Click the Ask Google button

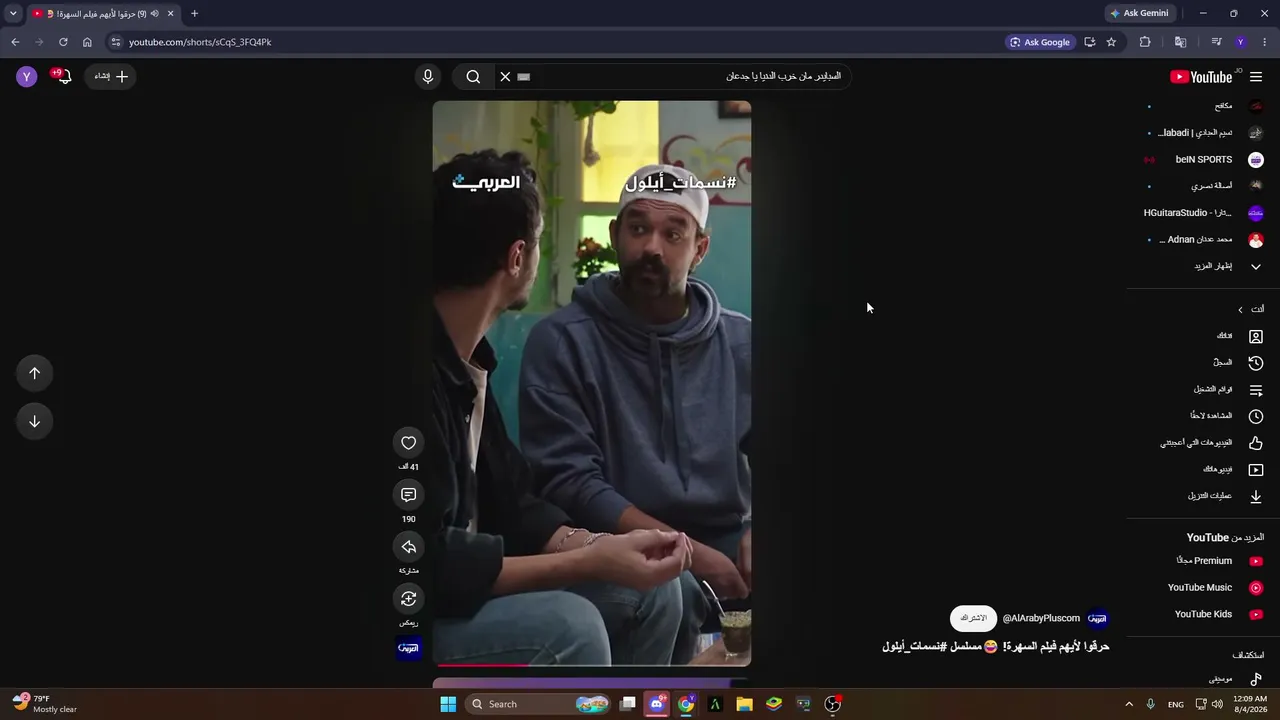tap(1040, 42)
